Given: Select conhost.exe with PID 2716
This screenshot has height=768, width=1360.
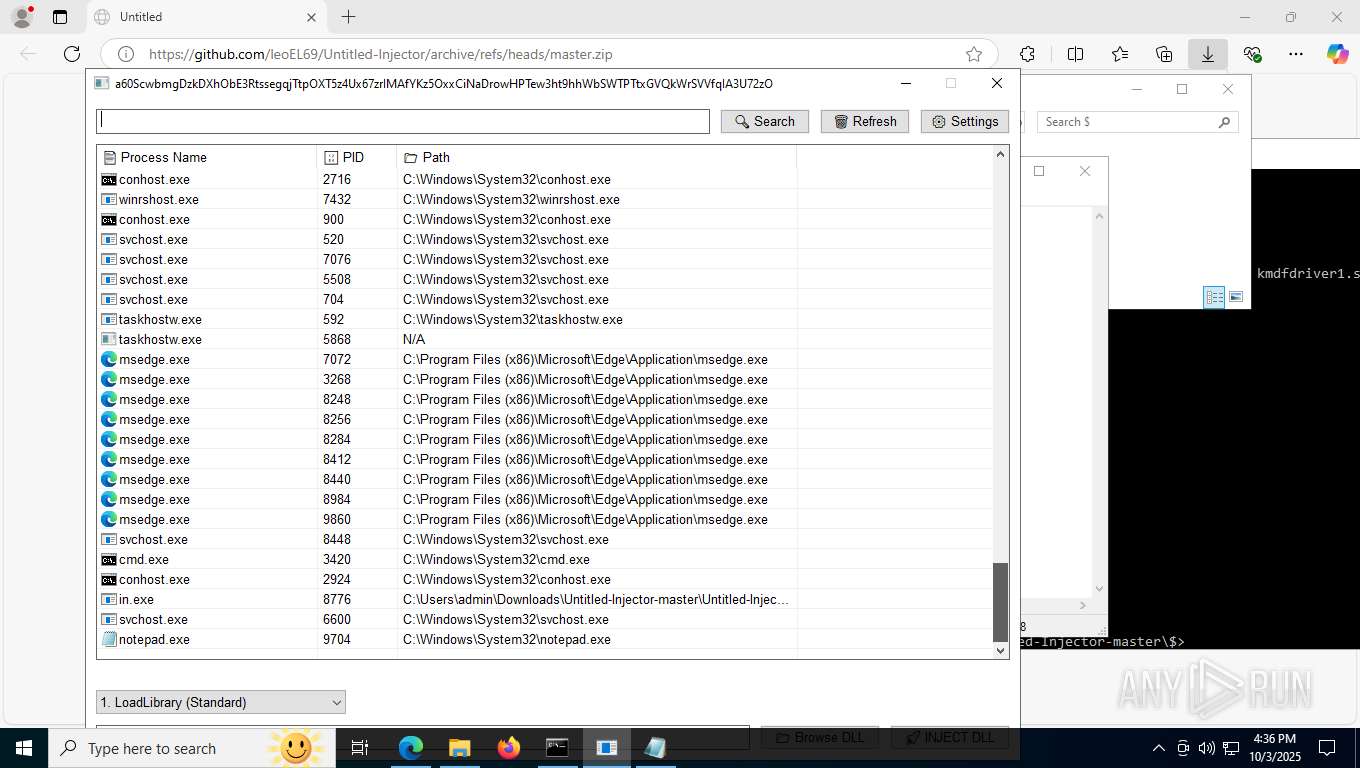Looking at the screenshot, I should point(545,179).
